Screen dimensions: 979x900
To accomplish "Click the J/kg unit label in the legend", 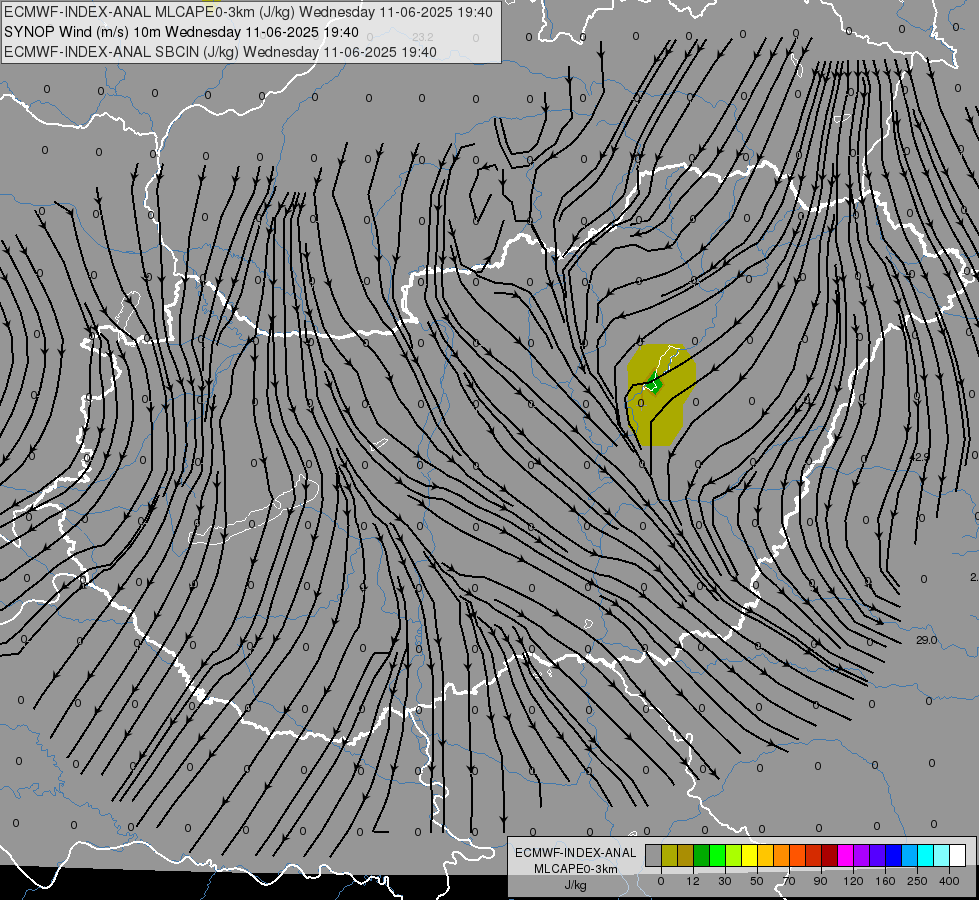I will pyautogui.click(x=575, y=885).
